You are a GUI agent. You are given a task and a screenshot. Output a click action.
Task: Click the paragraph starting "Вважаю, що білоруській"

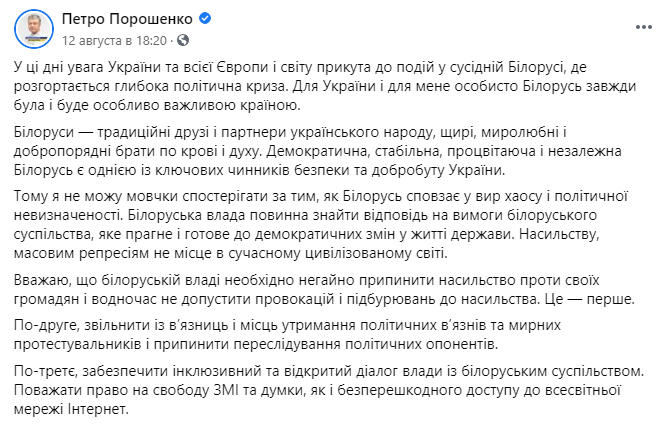coord(324,290)
